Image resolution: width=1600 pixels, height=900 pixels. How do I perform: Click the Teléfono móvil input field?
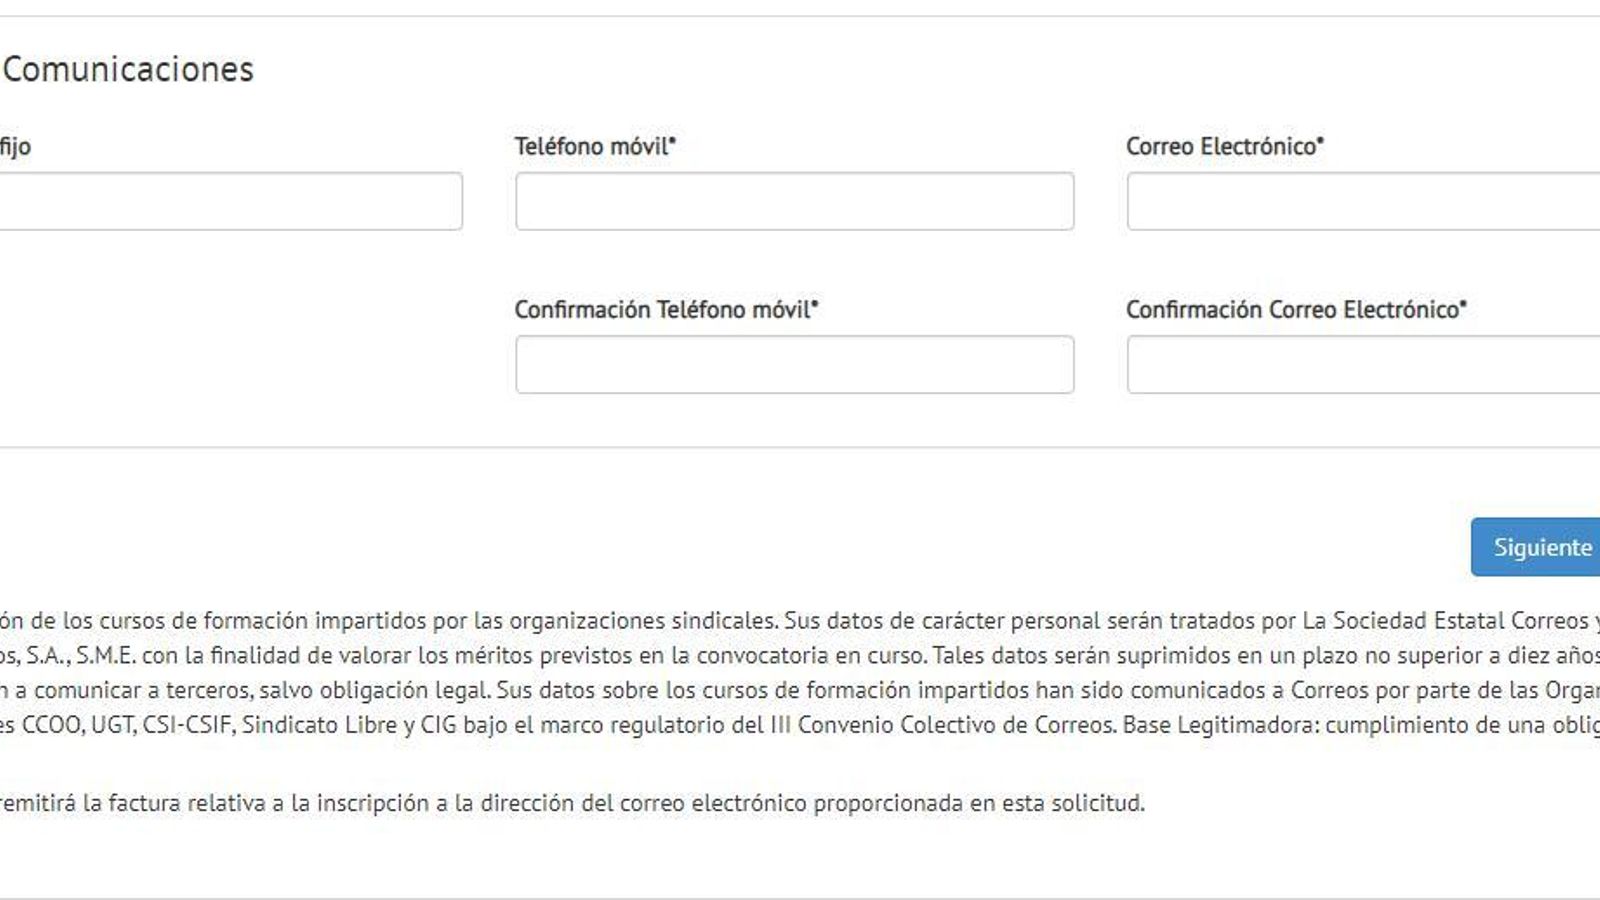(x=795, y=200)
